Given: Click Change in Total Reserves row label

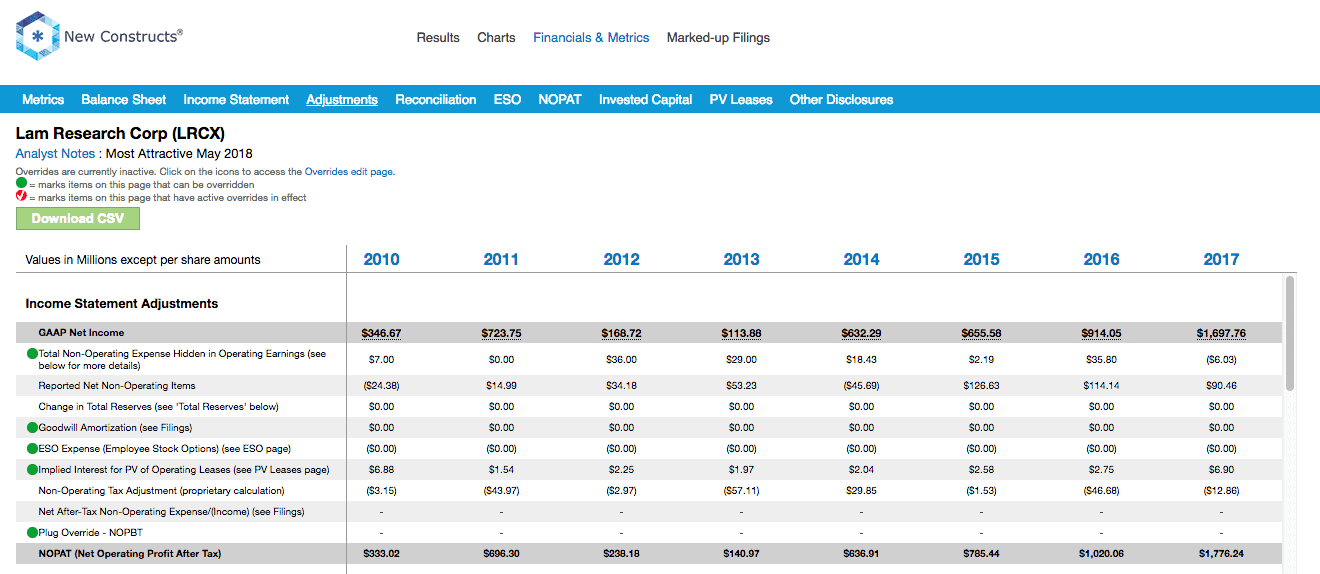Looking at the screenshot, I should (158, 406).
